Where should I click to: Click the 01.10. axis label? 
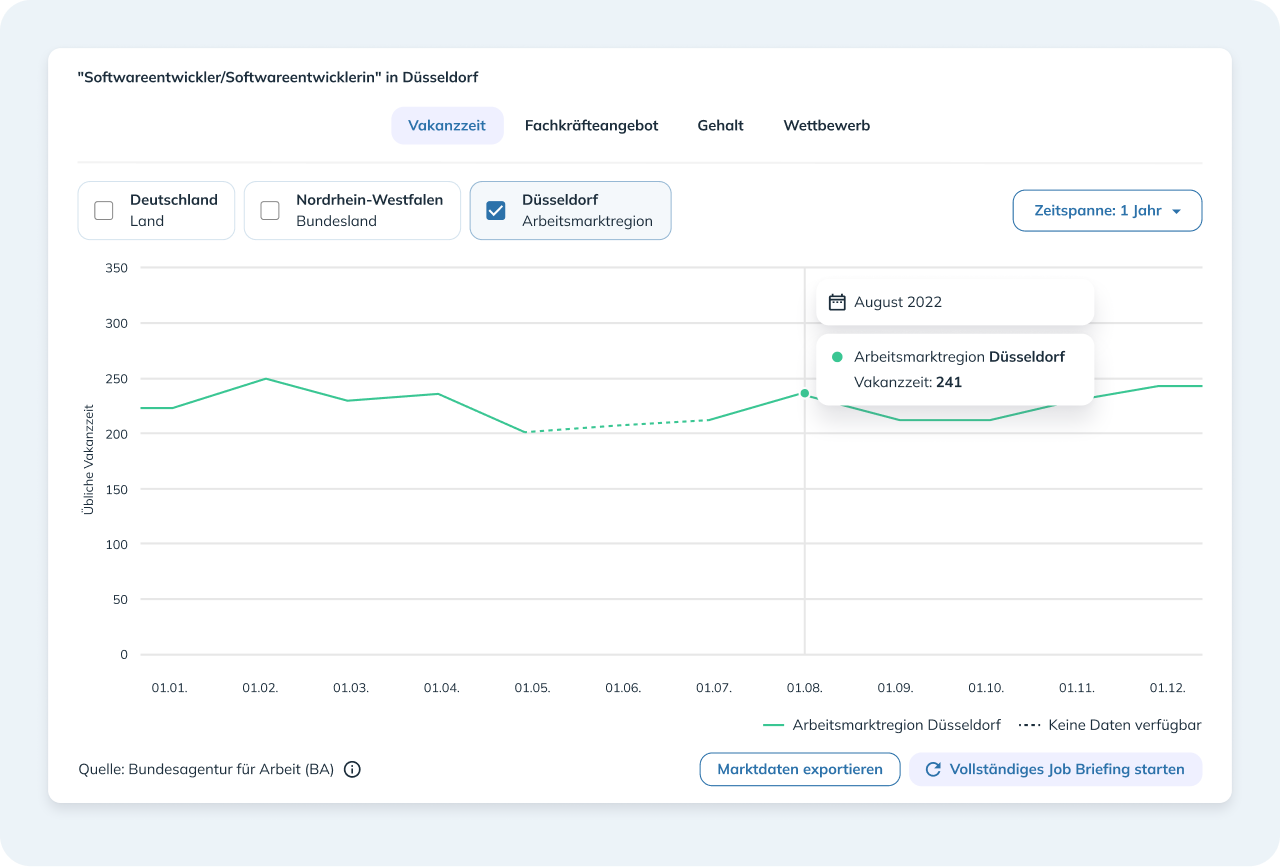986,688
